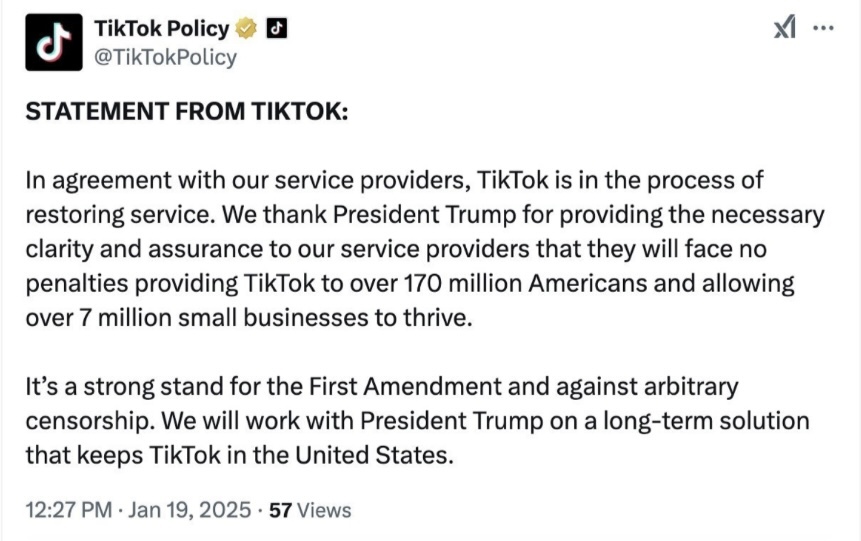Visit the @TikTokPolicy handle
Viewport: 861px width, 541px height.
165,57
